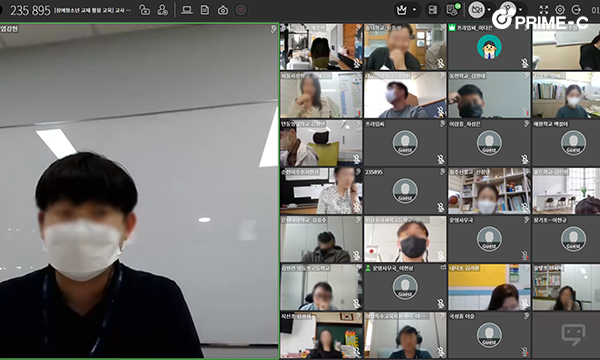Take a snapshot with the camera icon
Viewport: 600px width, 360px height.
223,10
